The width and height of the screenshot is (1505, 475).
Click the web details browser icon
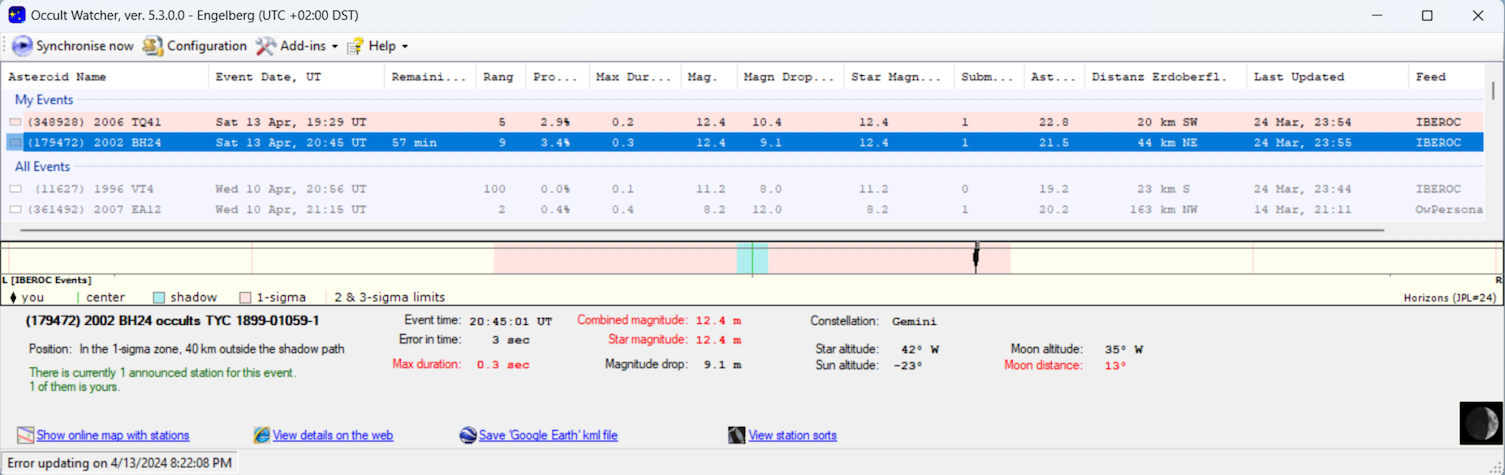coord(261,435)
